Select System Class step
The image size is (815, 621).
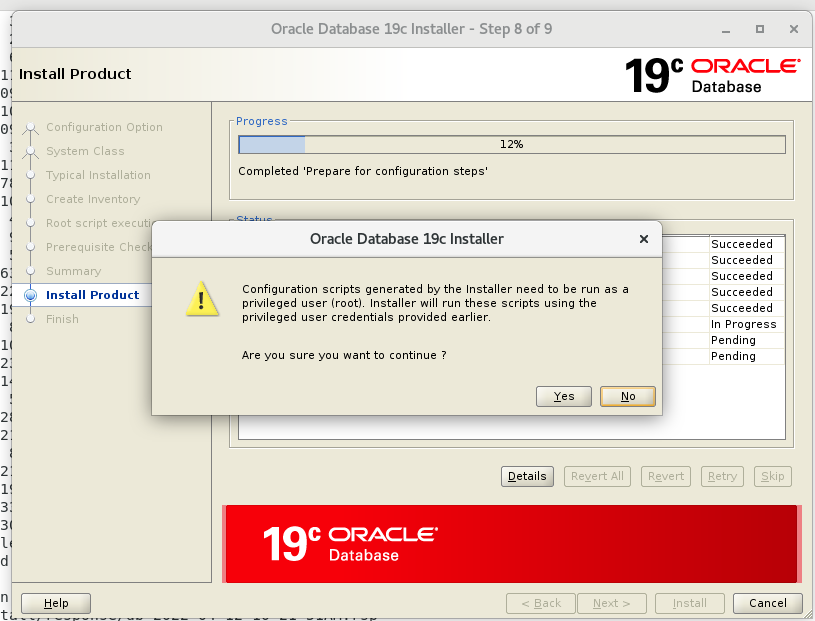pyautogui.click(x=85, y=151)
